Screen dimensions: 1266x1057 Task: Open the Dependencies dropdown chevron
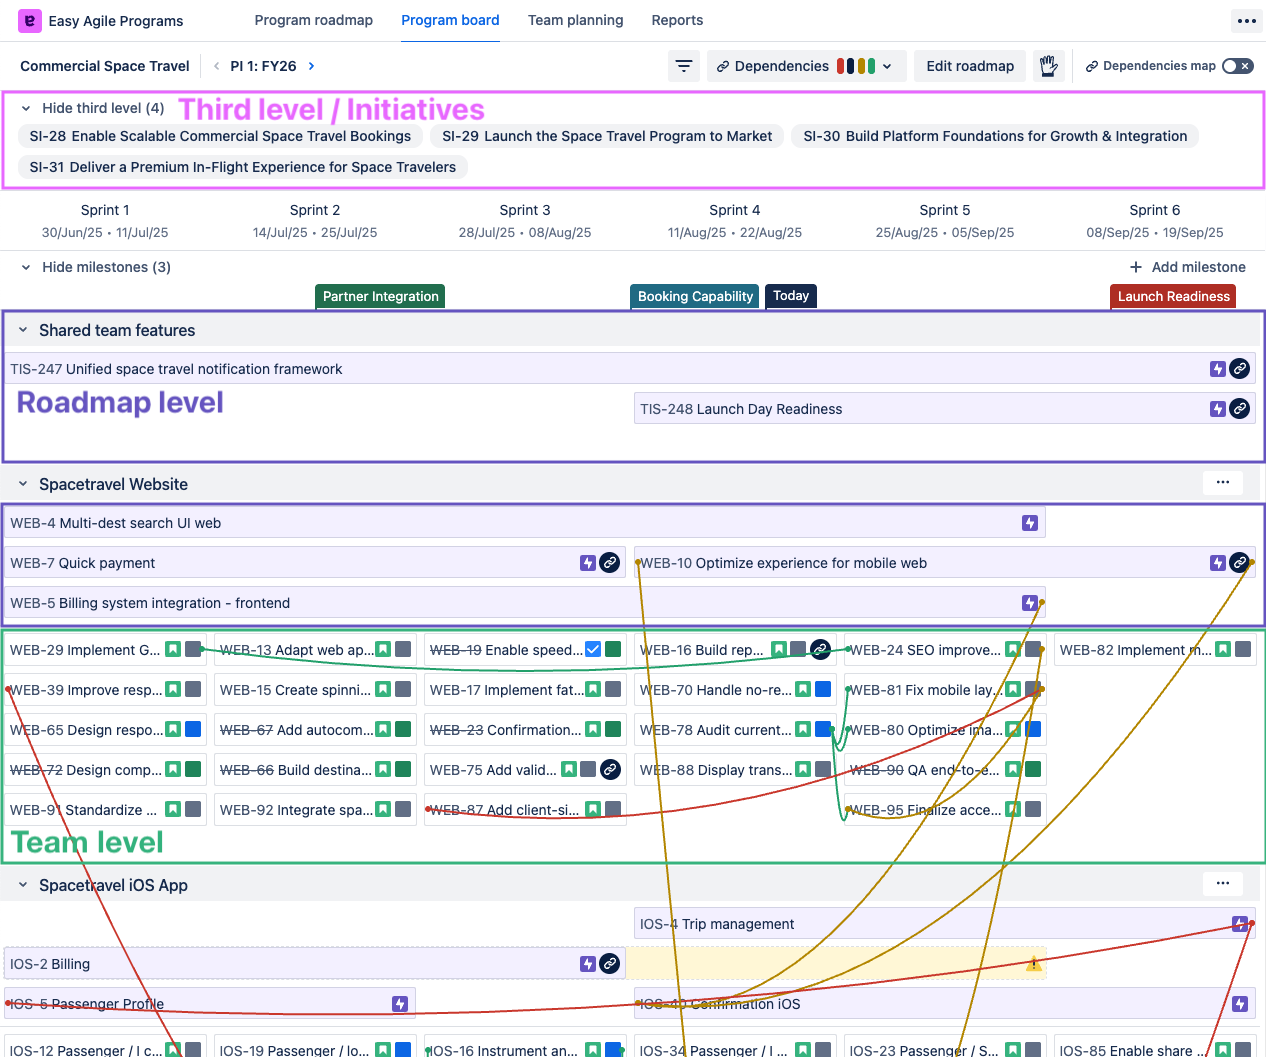tap(886, 66)
